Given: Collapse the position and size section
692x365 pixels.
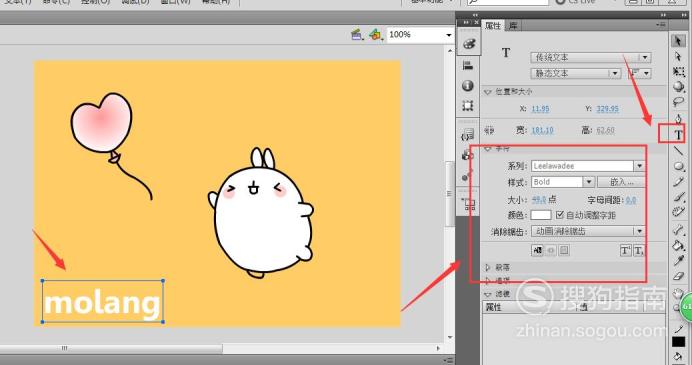Looking at the screenshot, I should (x=488, y=92).
